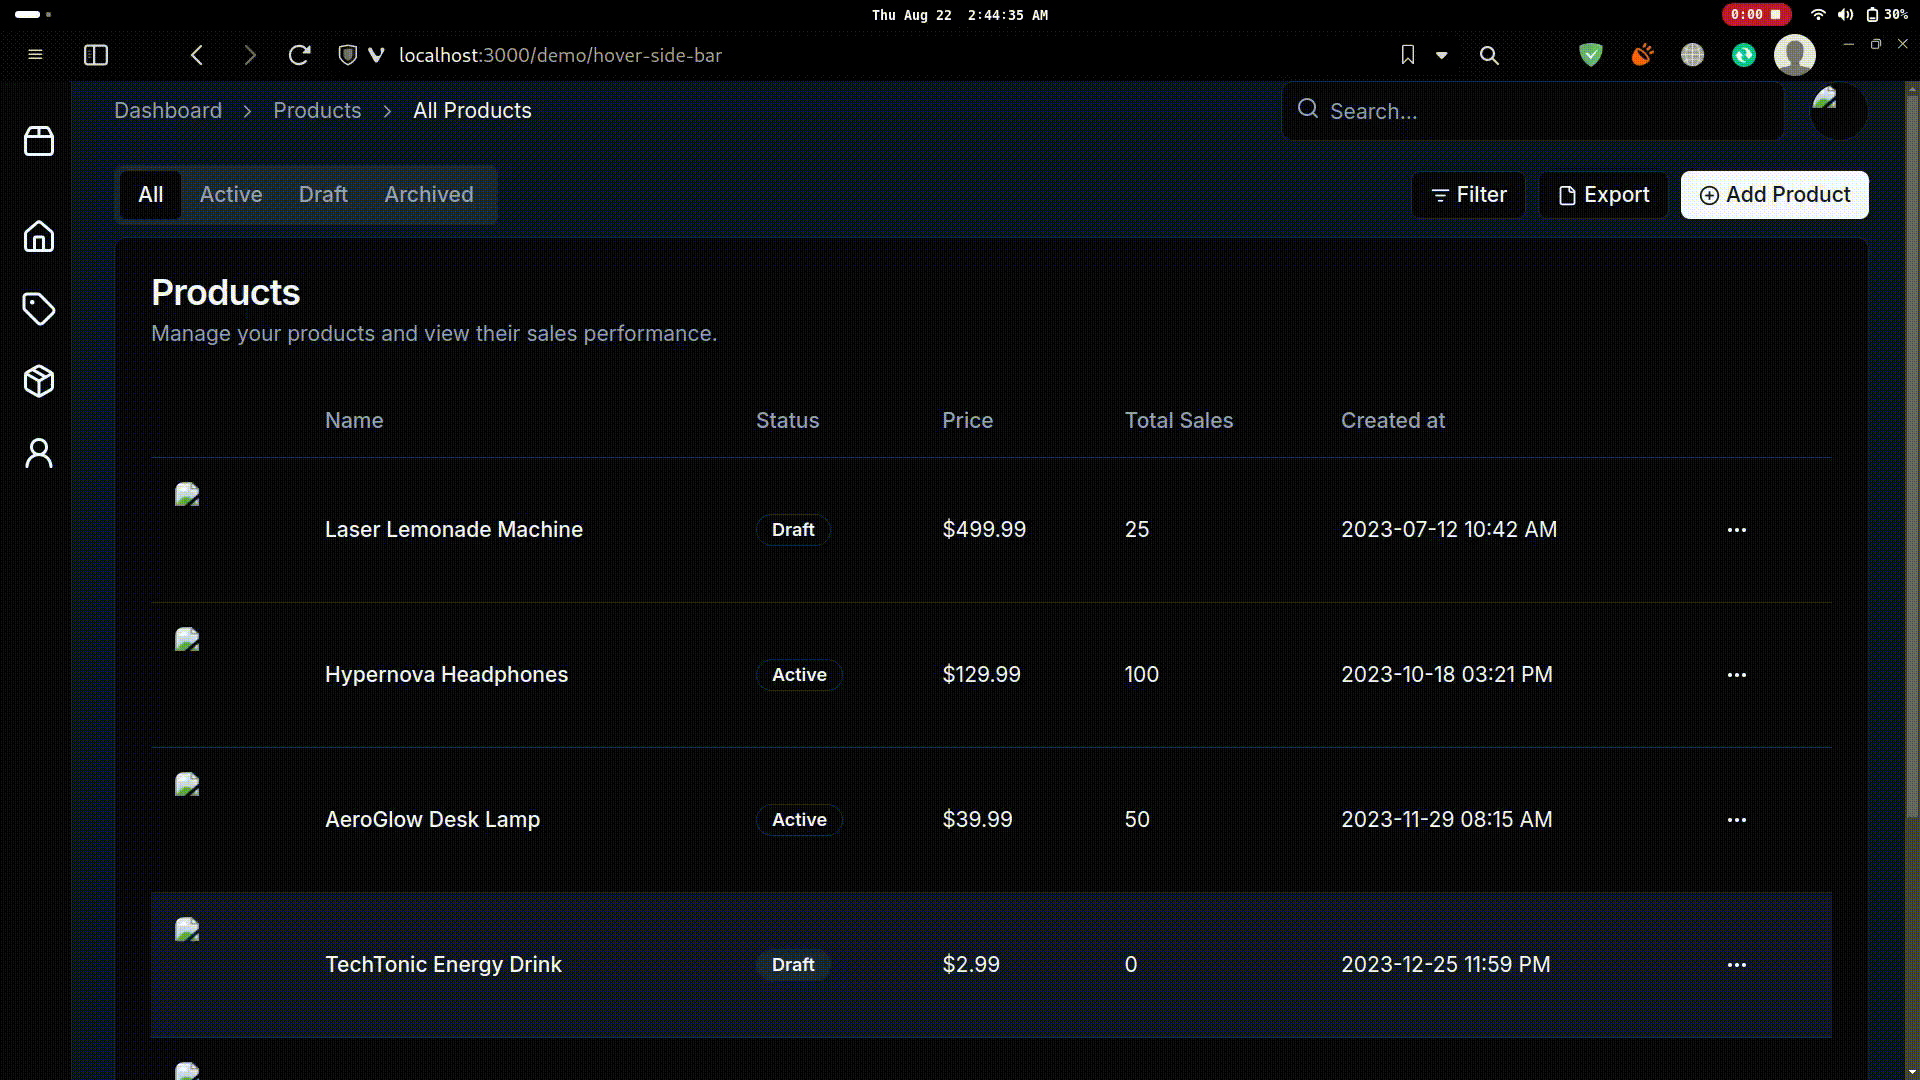Click the Search input field
1920x1080 pixels.
(x=1533, y=111)
